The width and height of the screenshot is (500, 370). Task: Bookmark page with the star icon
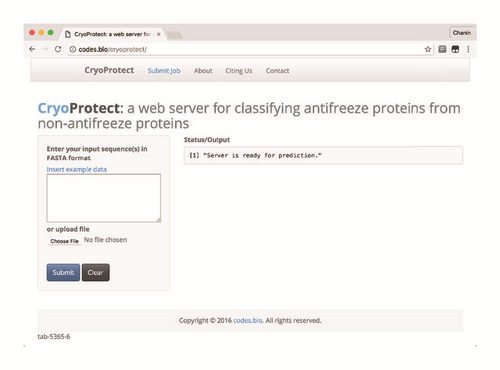428,49
